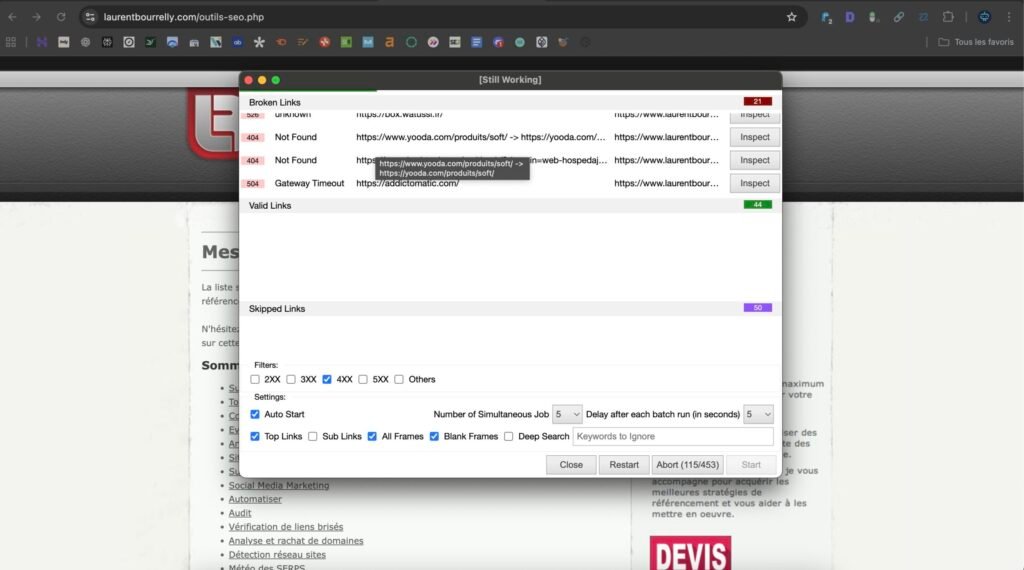Screen dimensions: 1024x570
Task: Click the browser reload page icon
Action: (x=61, y=17)
